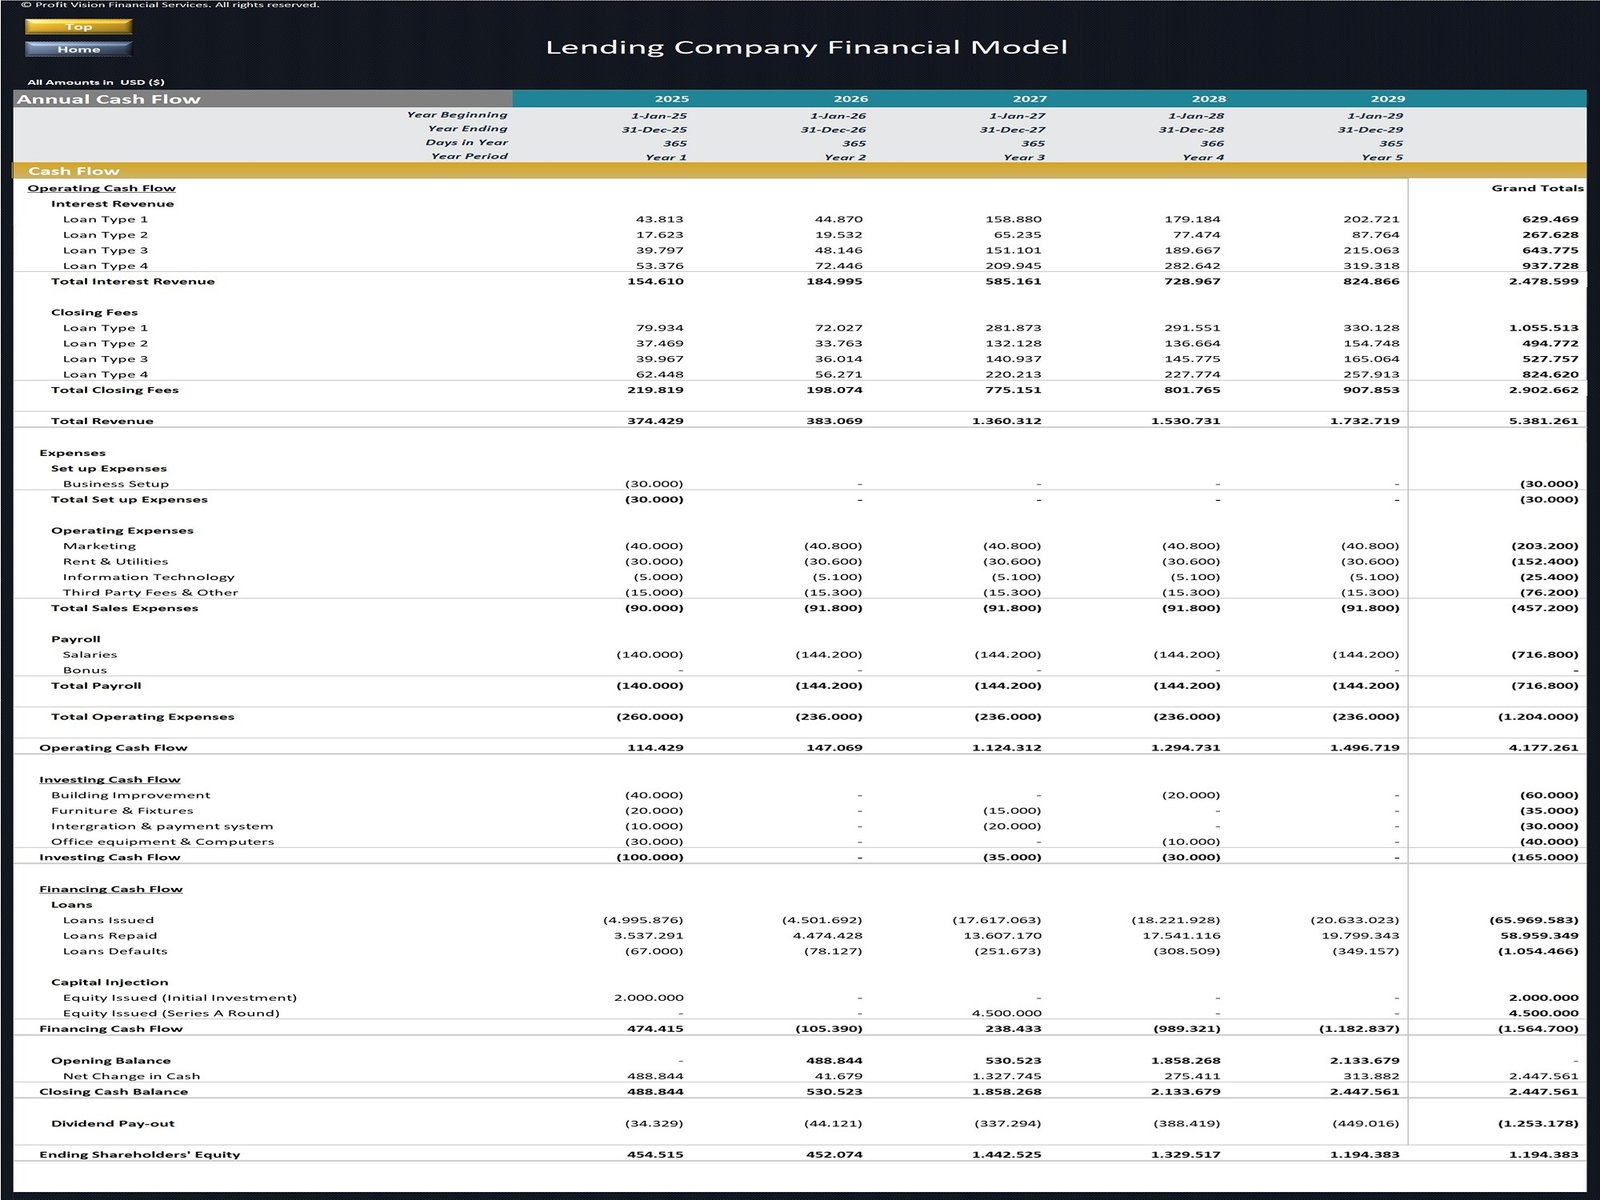Select the Closing Cash Balance row label

pyautogui.click(x=113, y=1092)
